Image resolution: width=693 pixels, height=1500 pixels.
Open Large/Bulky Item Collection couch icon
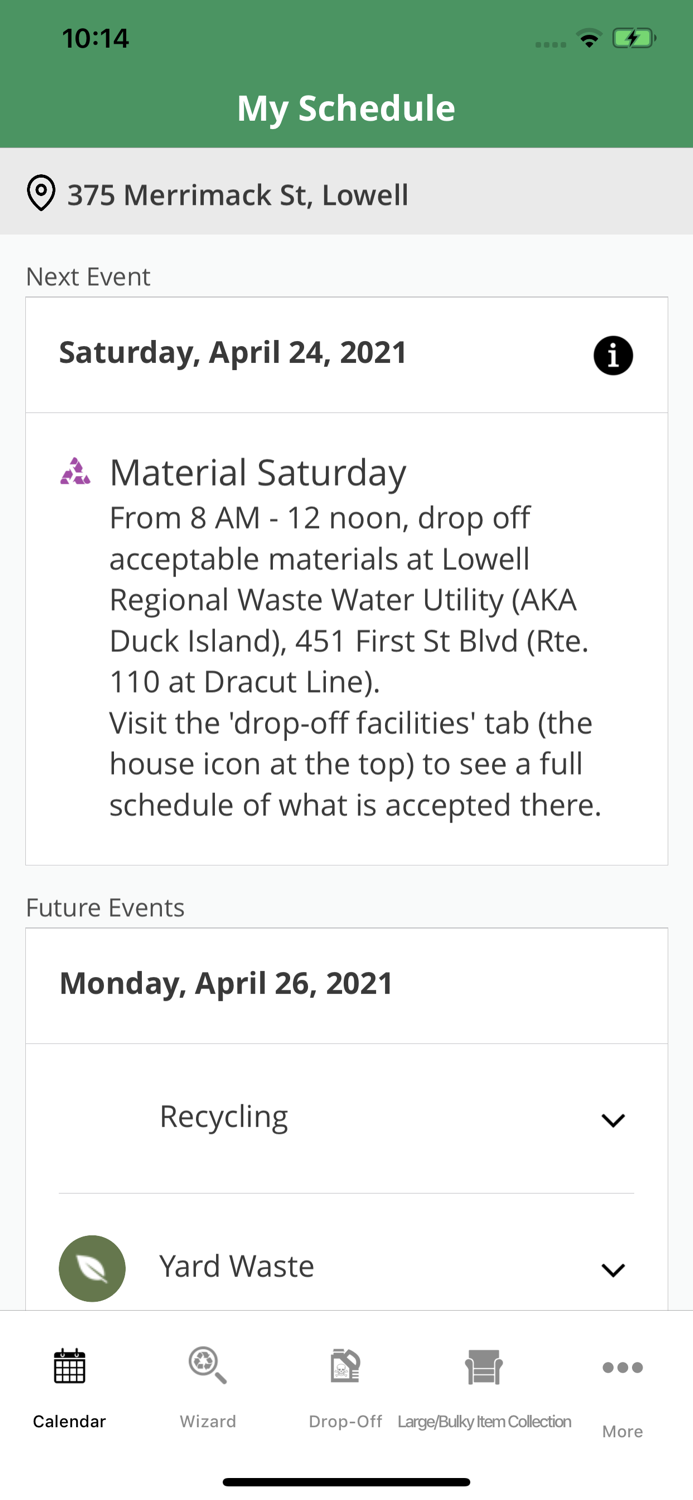484,1365
